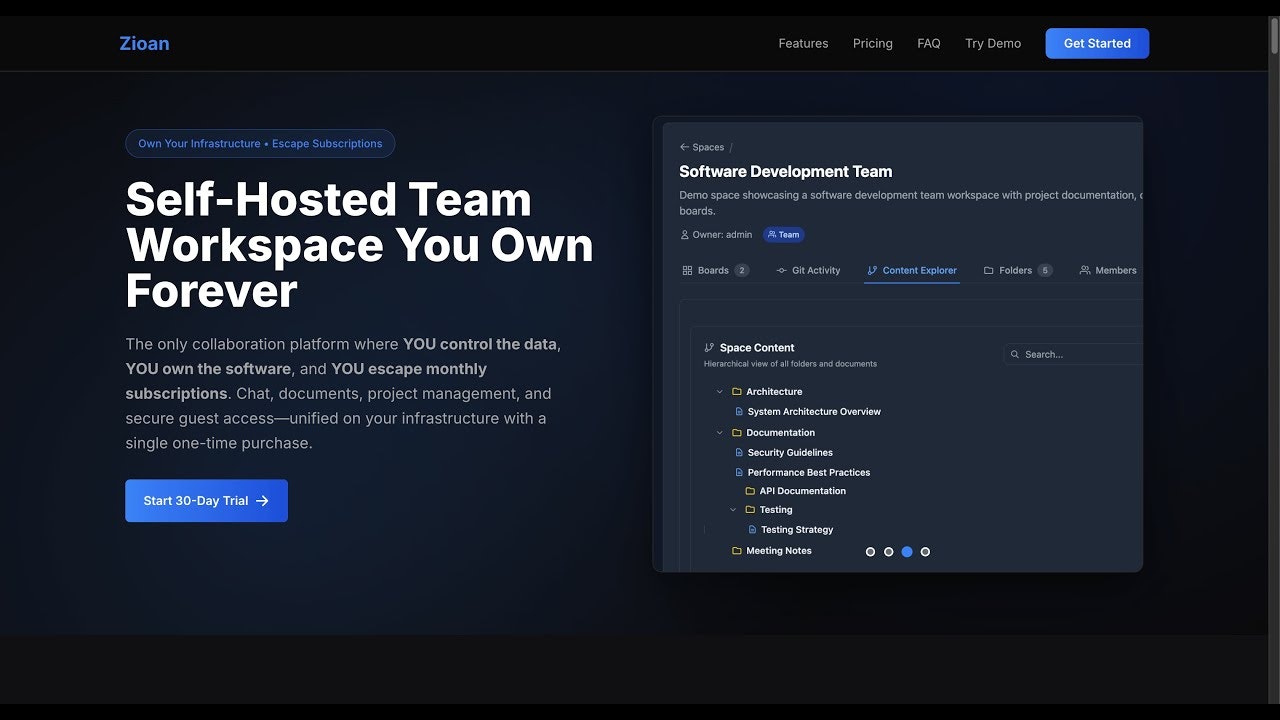
Task: Click the Owner admin person icon
Action: (684, 235)
